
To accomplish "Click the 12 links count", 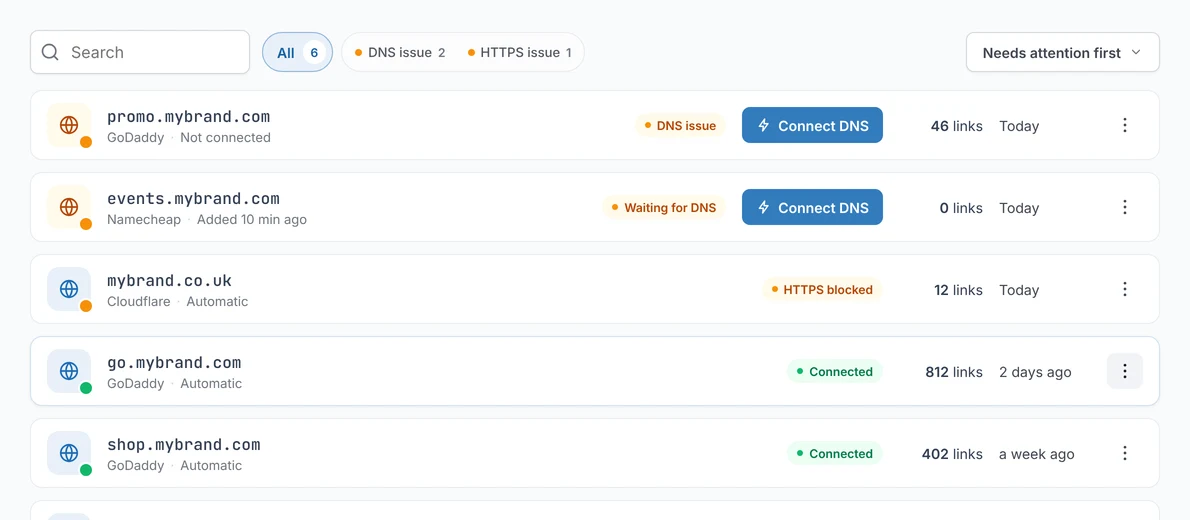I will point(958,290).
